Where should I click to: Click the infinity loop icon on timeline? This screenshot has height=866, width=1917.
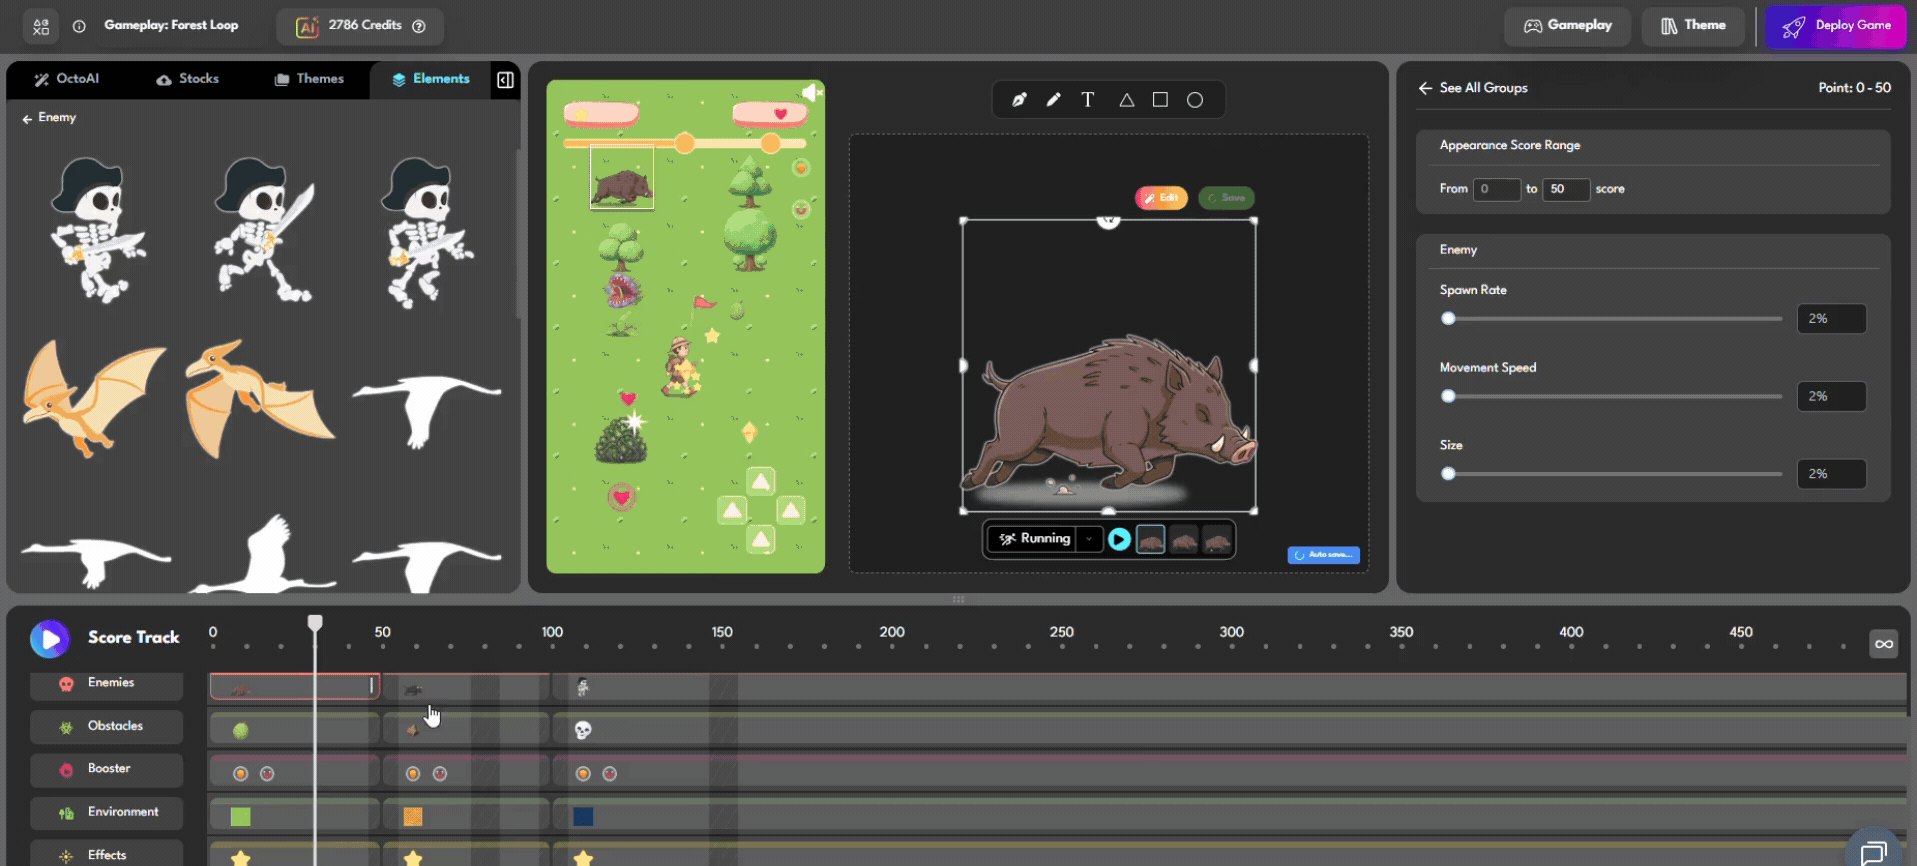click(1883, 643)
